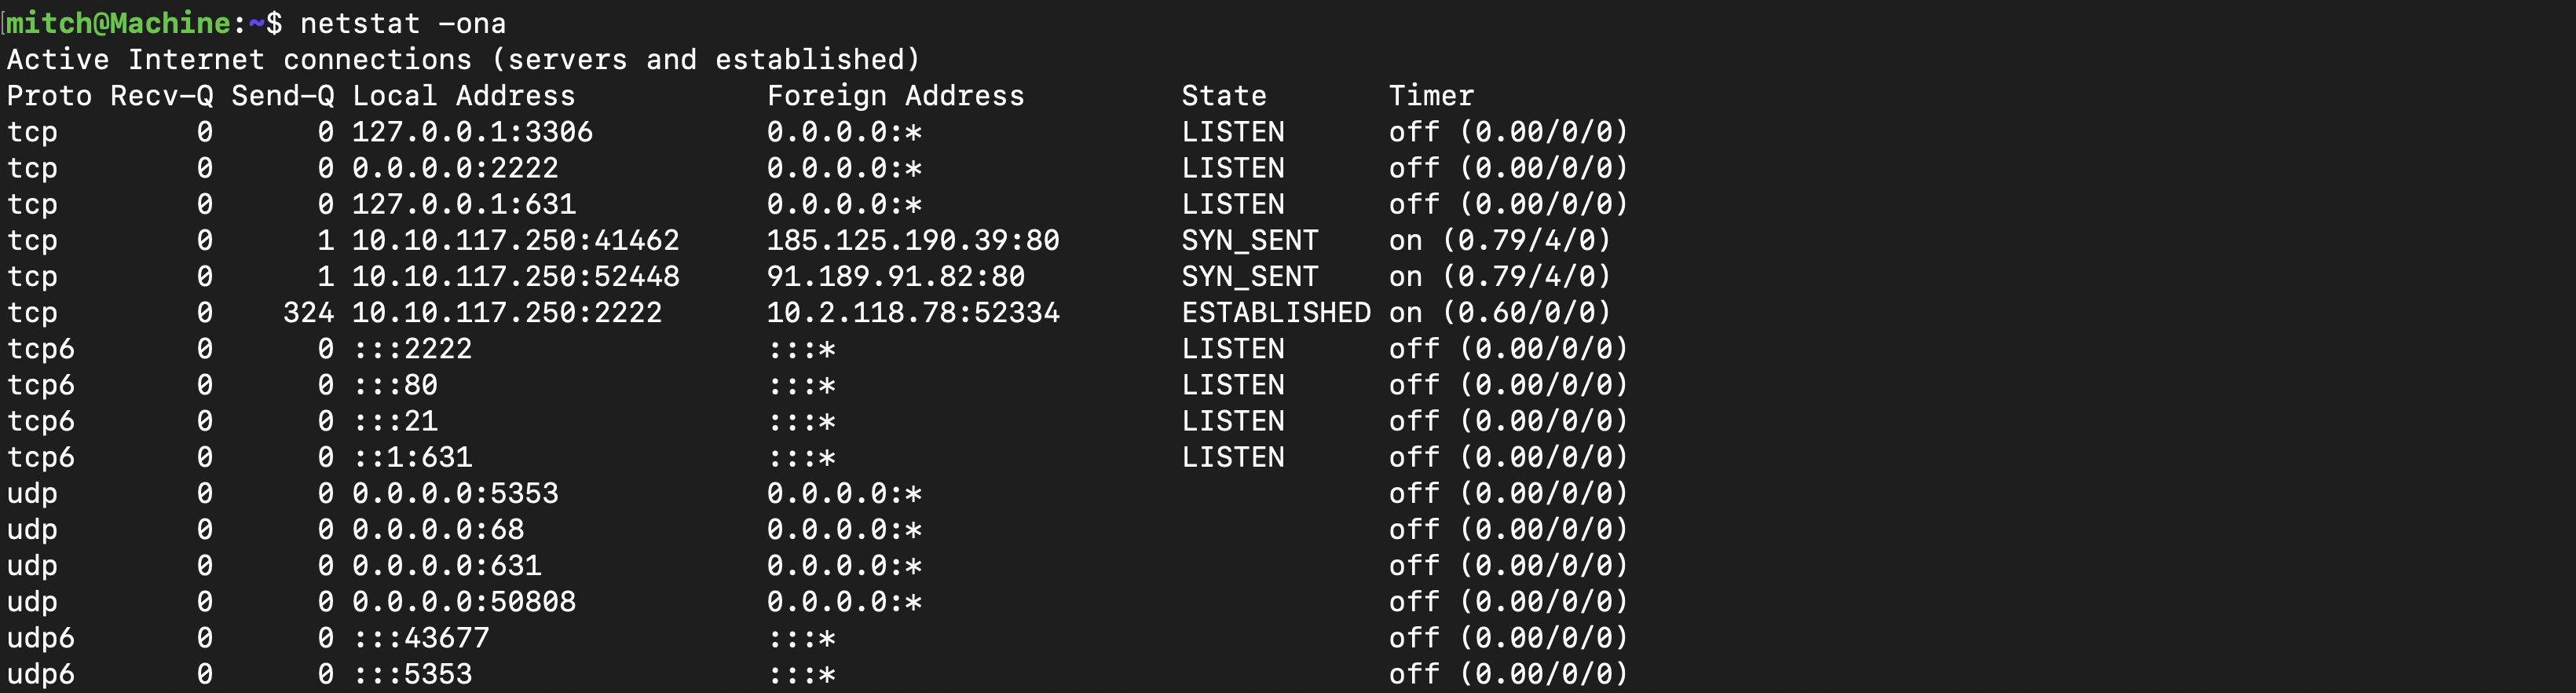Click foreign address 10.2.118.78:52334
The width and height of the screenshot is (2576, 693).
click(x=913, y=313)
